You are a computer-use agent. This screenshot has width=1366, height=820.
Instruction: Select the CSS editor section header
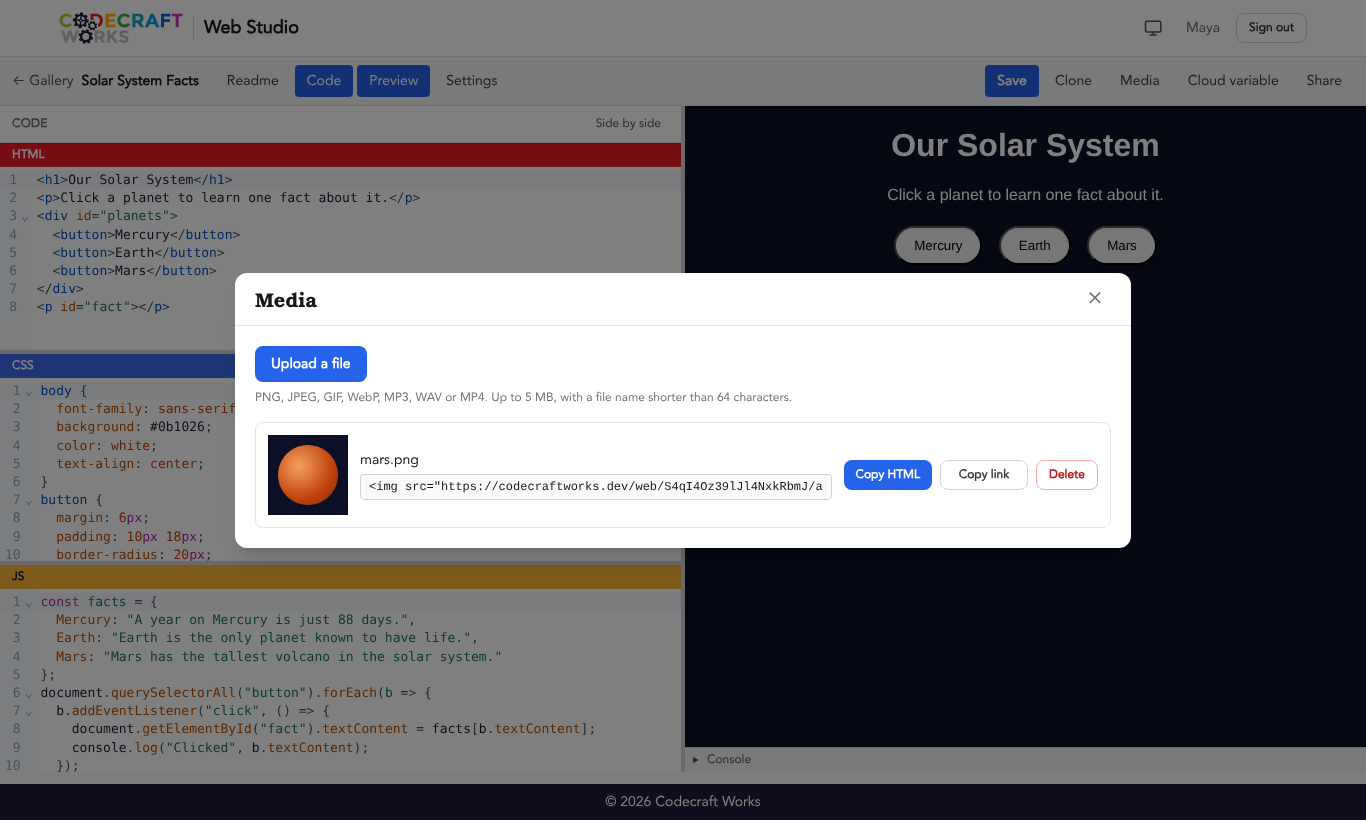[341, 365]
